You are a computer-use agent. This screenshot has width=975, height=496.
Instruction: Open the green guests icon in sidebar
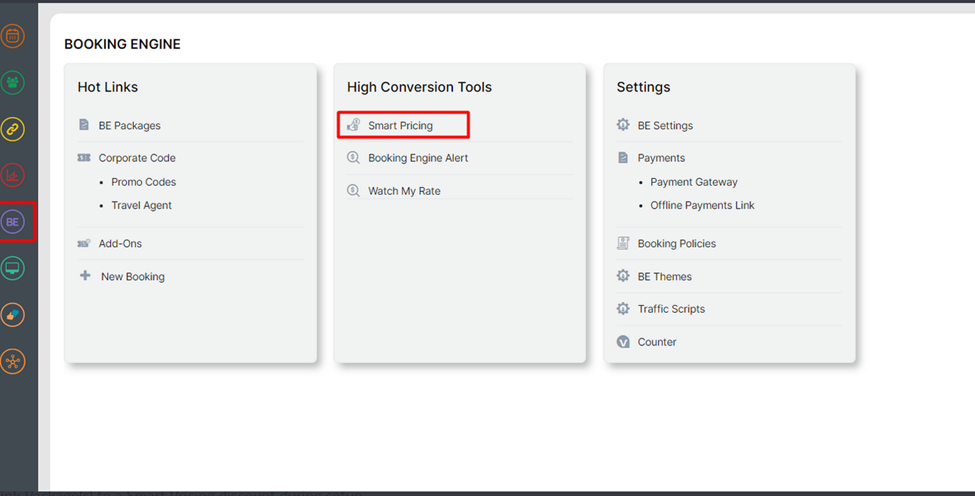tap(13, 83)
